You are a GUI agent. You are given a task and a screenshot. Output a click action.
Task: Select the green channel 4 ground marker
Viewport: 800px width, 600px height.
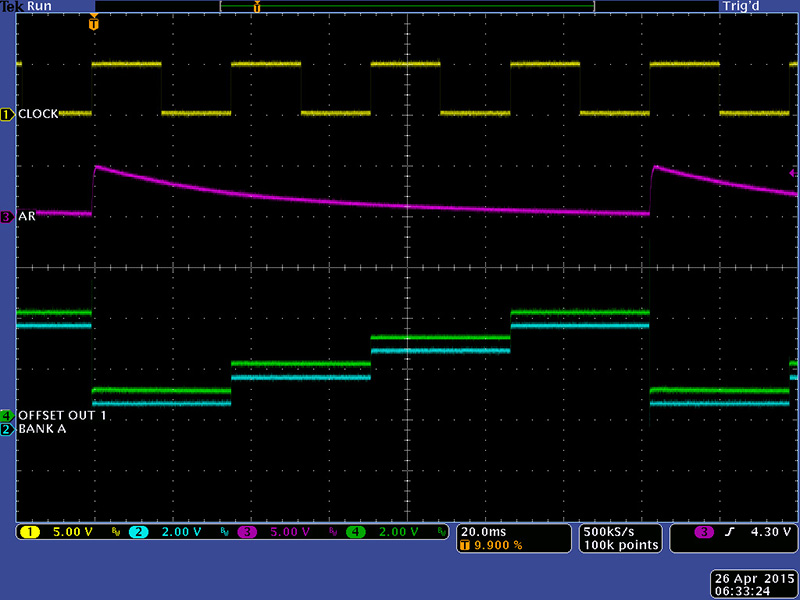(x=7, y=415)
